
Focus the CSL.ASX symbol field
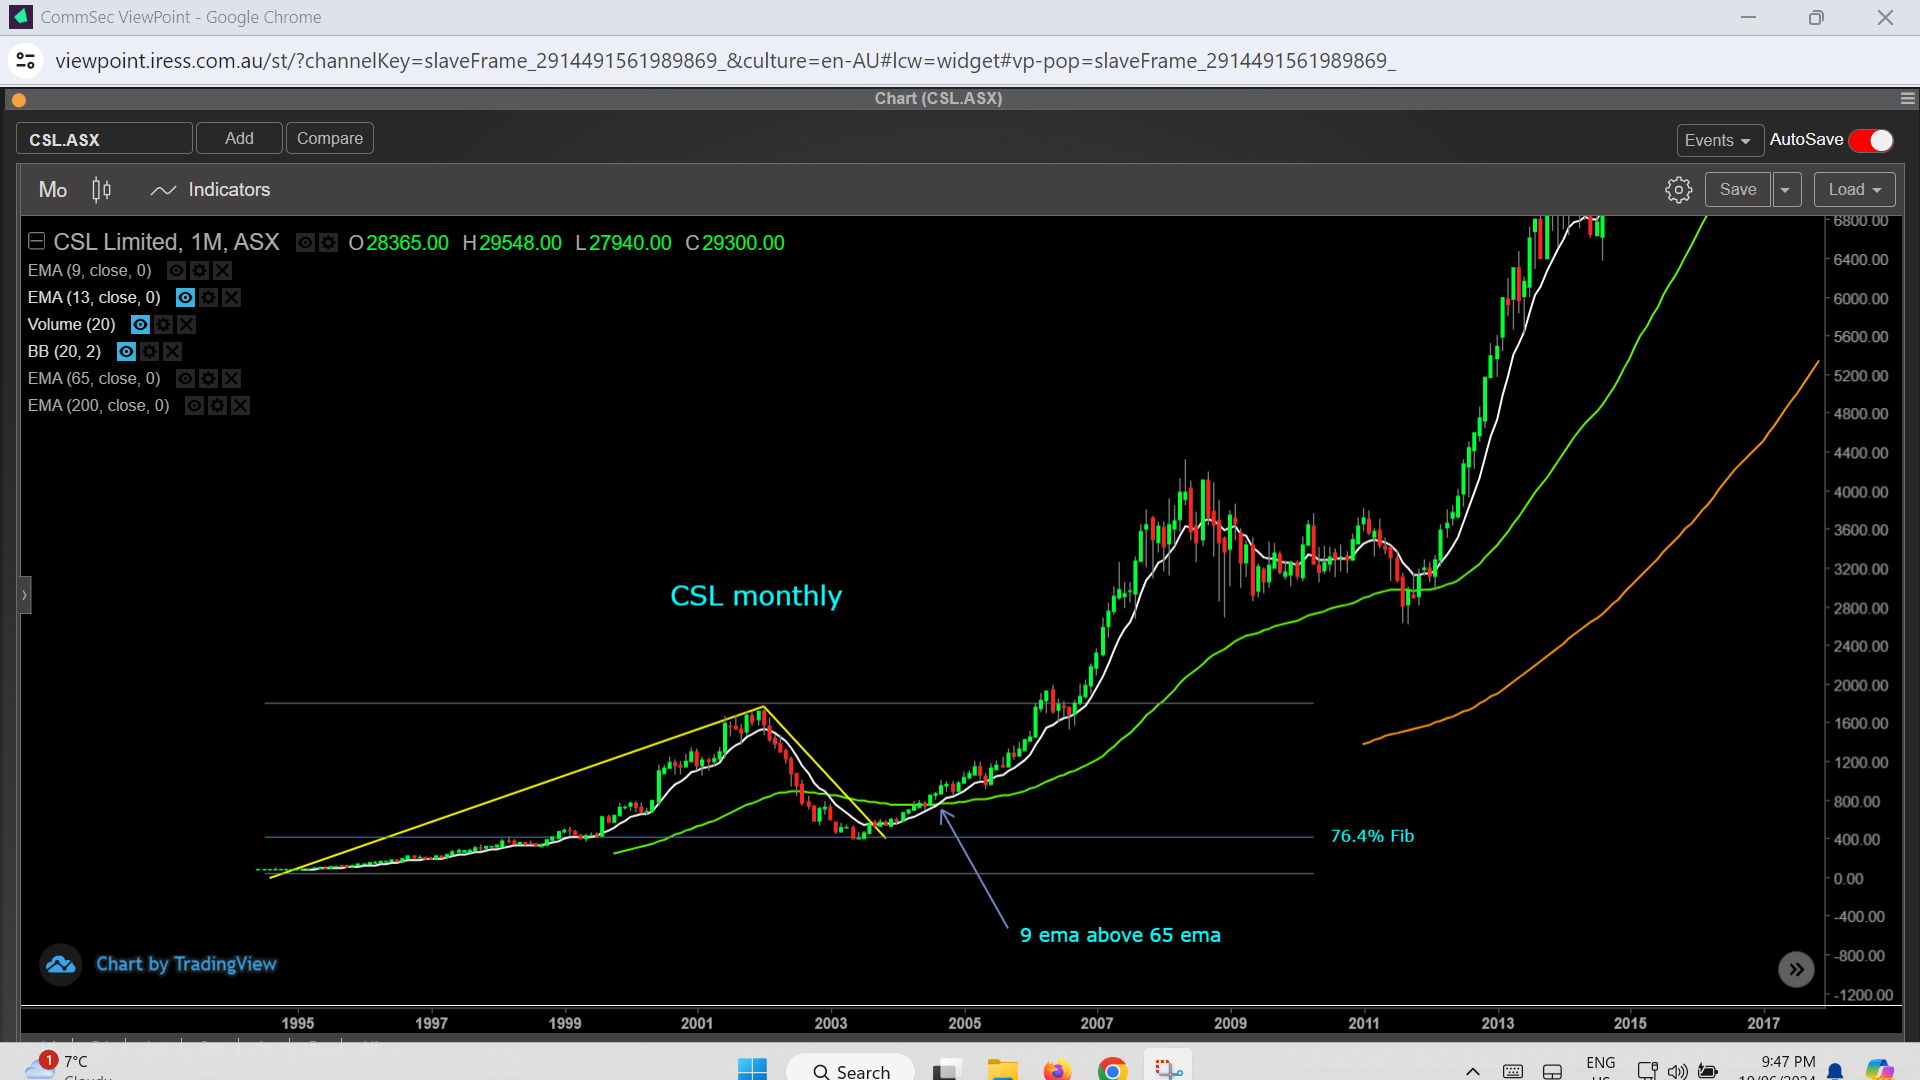(x=104, y=139)
